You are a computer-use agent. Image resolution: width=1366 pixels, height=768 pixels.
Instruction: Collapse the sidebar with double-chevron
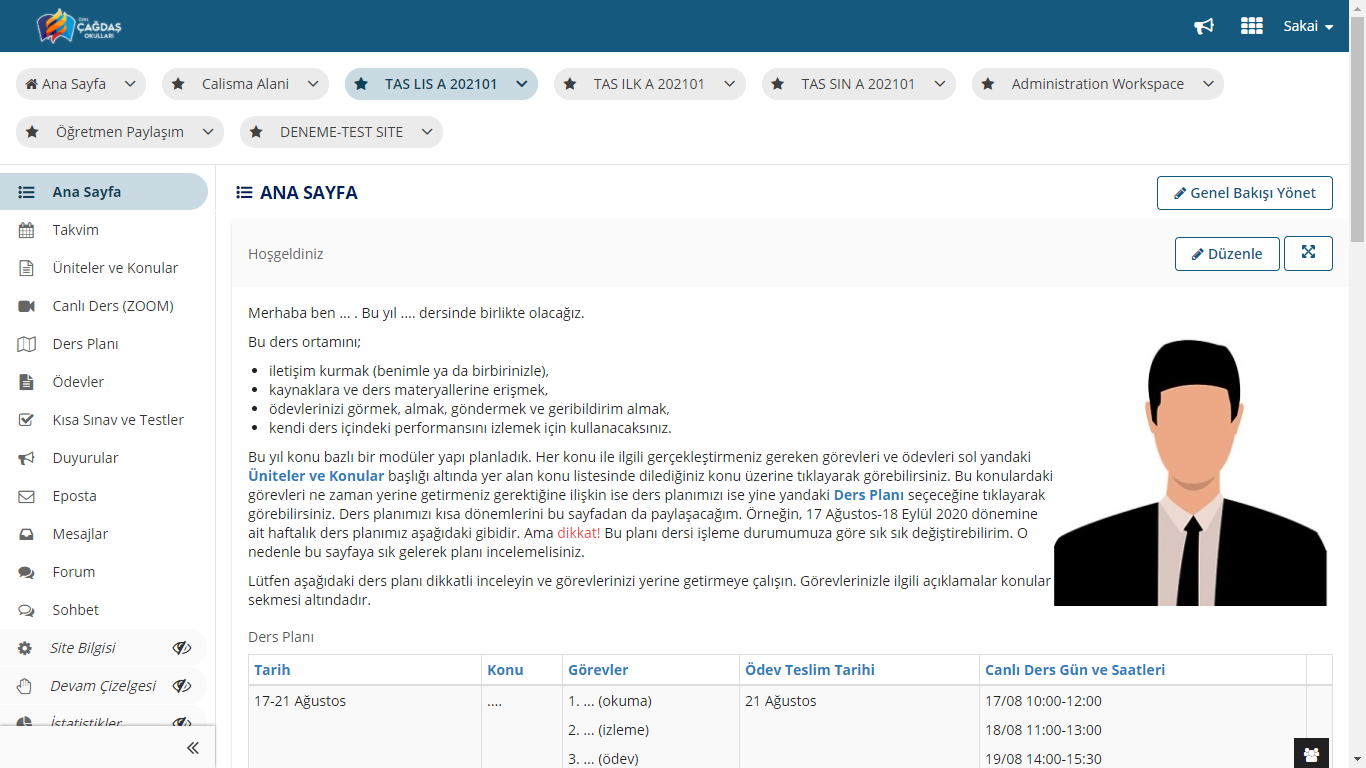(x=193, y=748)
